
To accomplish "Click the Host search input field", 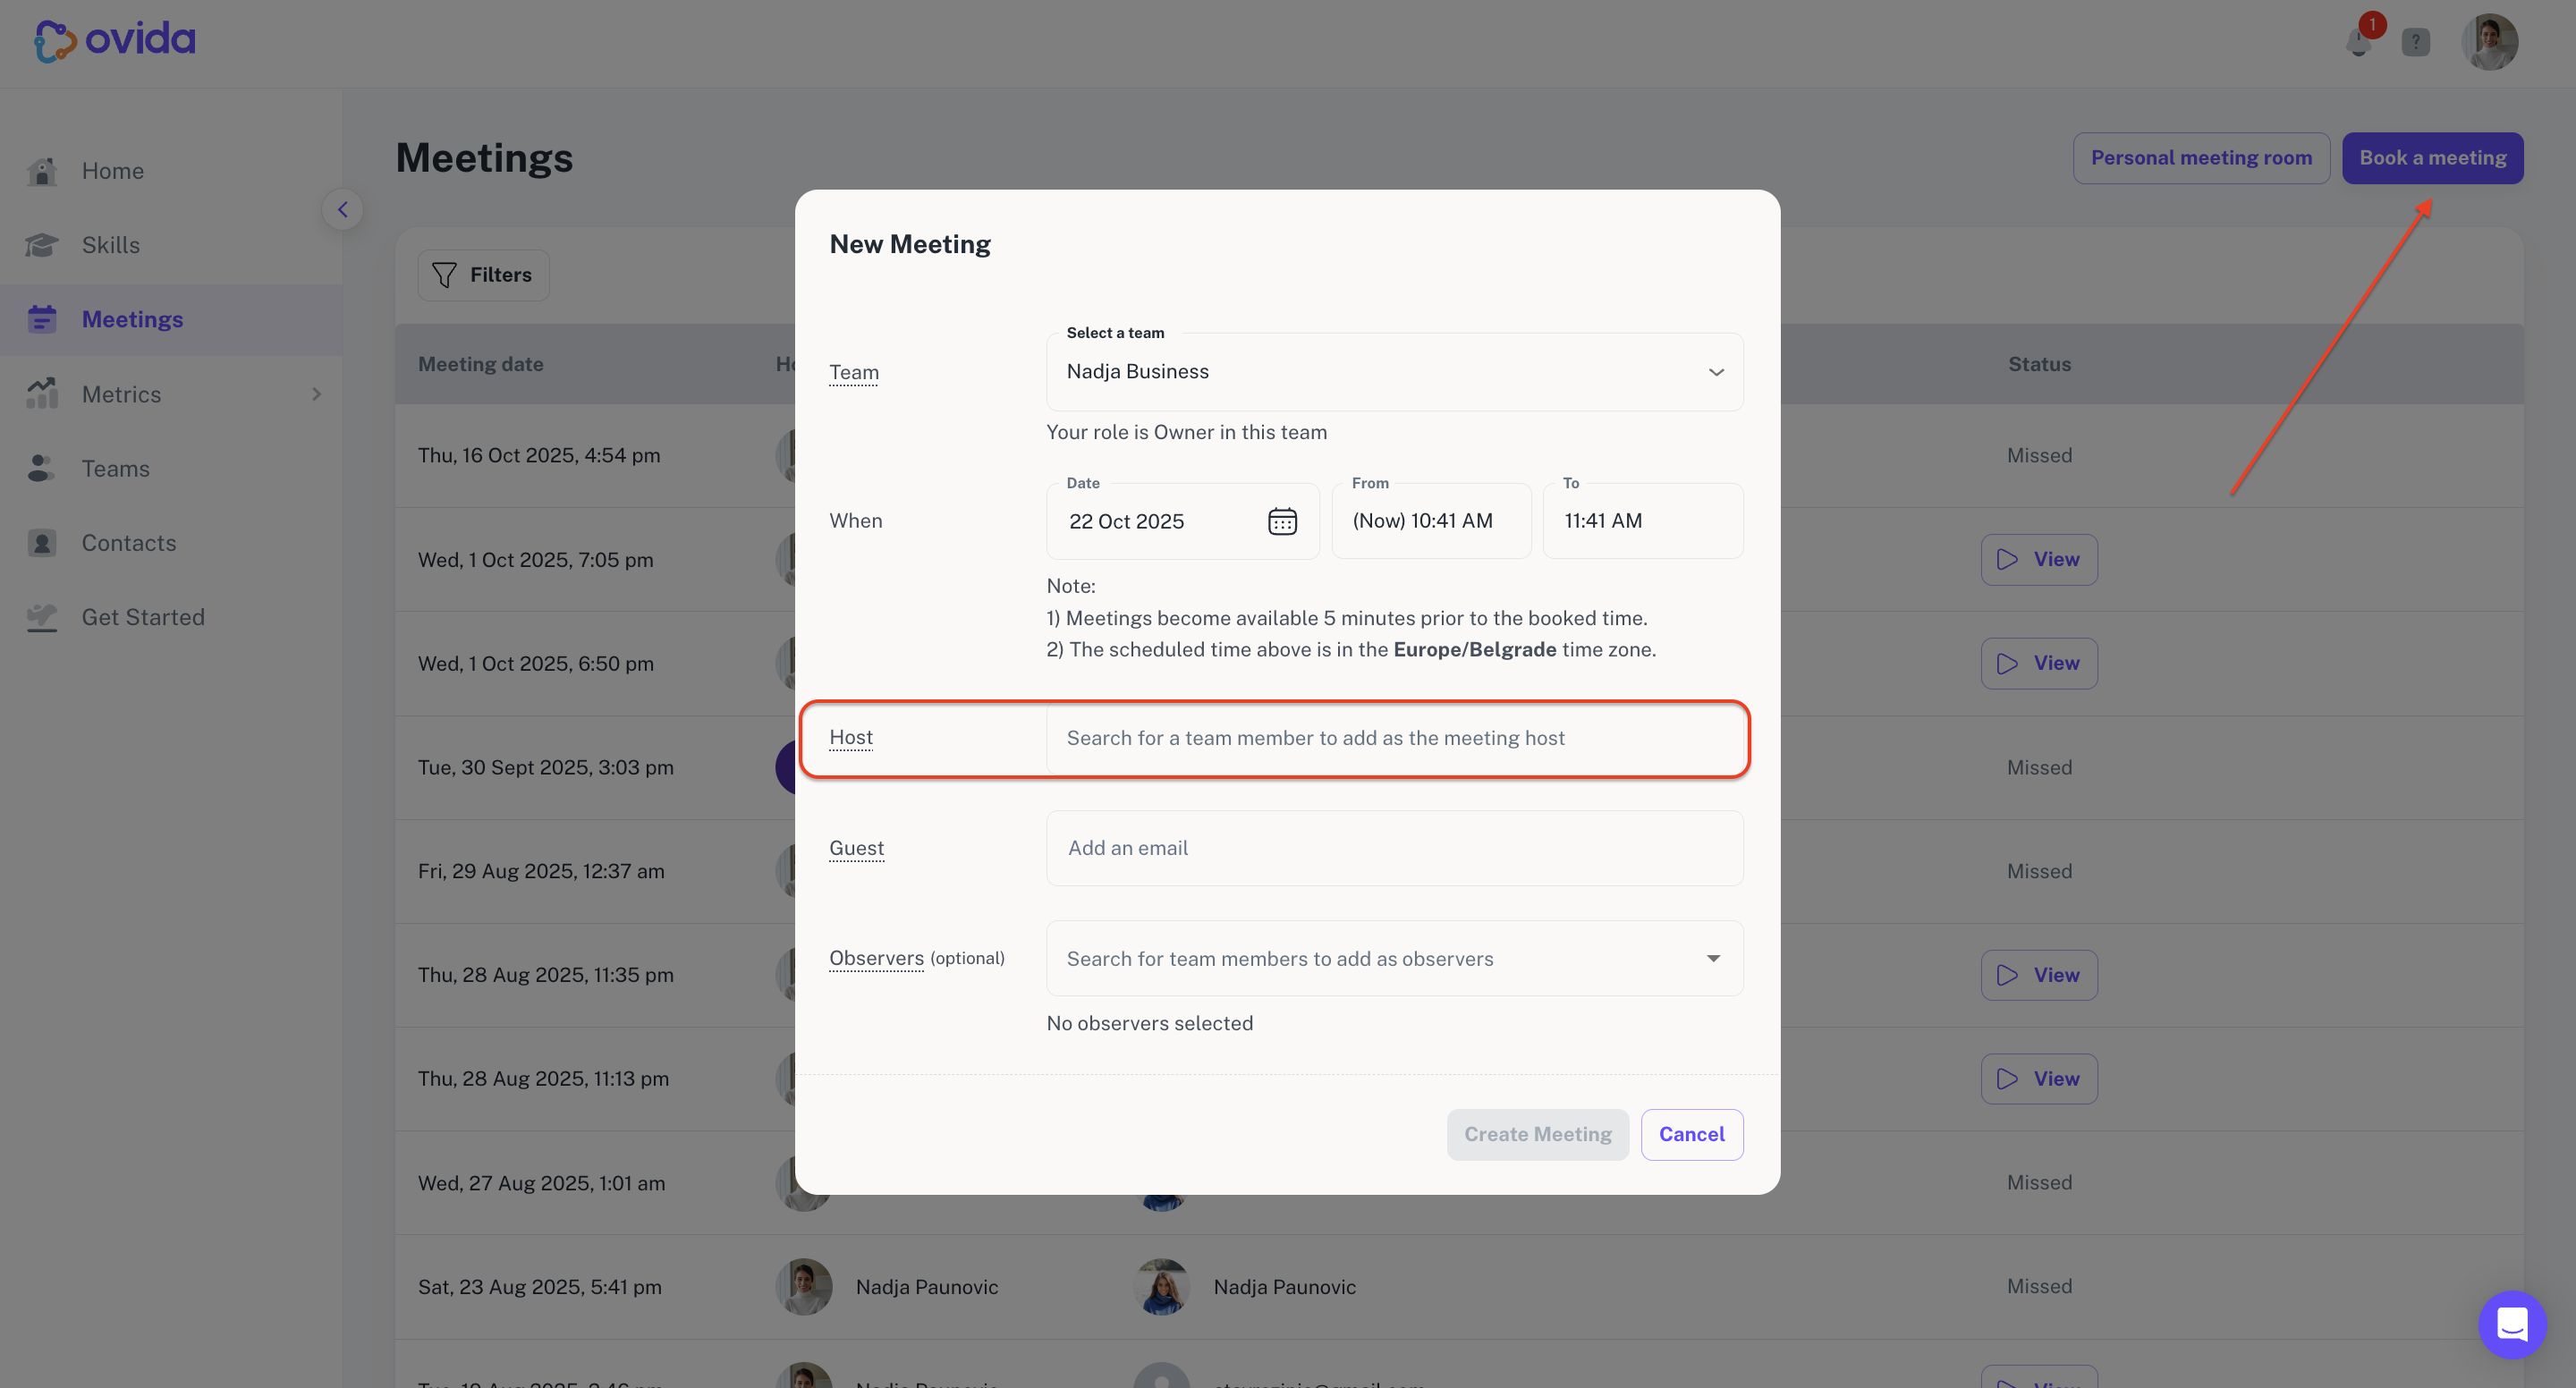I will point(1394,738).
